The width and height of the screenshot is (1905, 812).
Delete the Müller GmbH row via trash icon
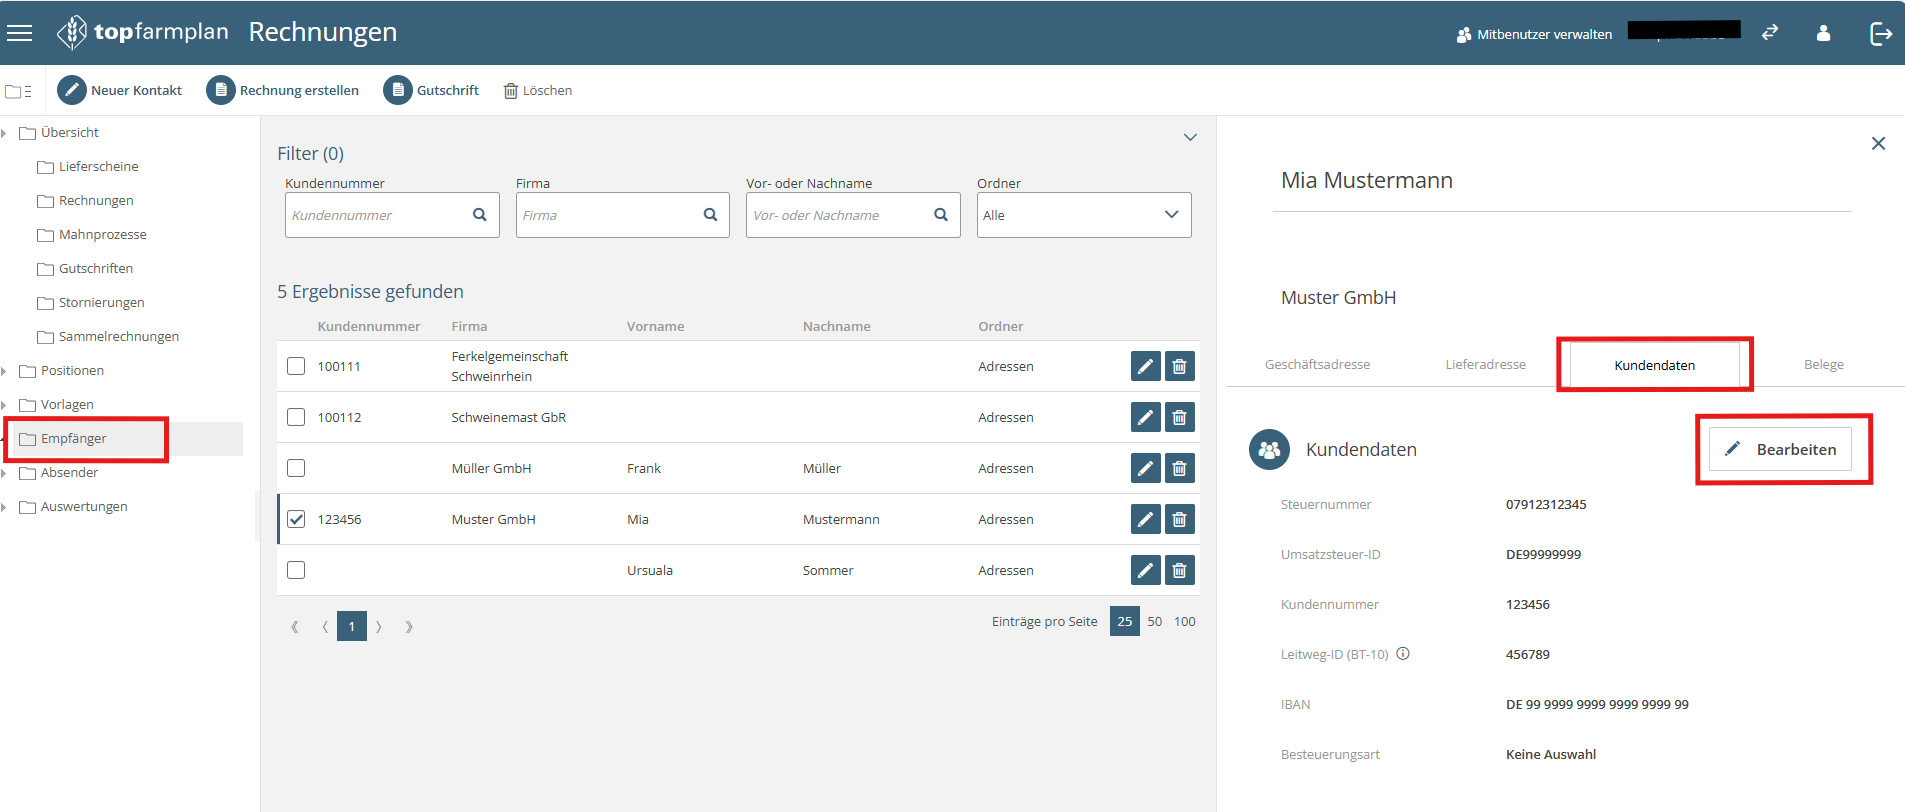1180,468
